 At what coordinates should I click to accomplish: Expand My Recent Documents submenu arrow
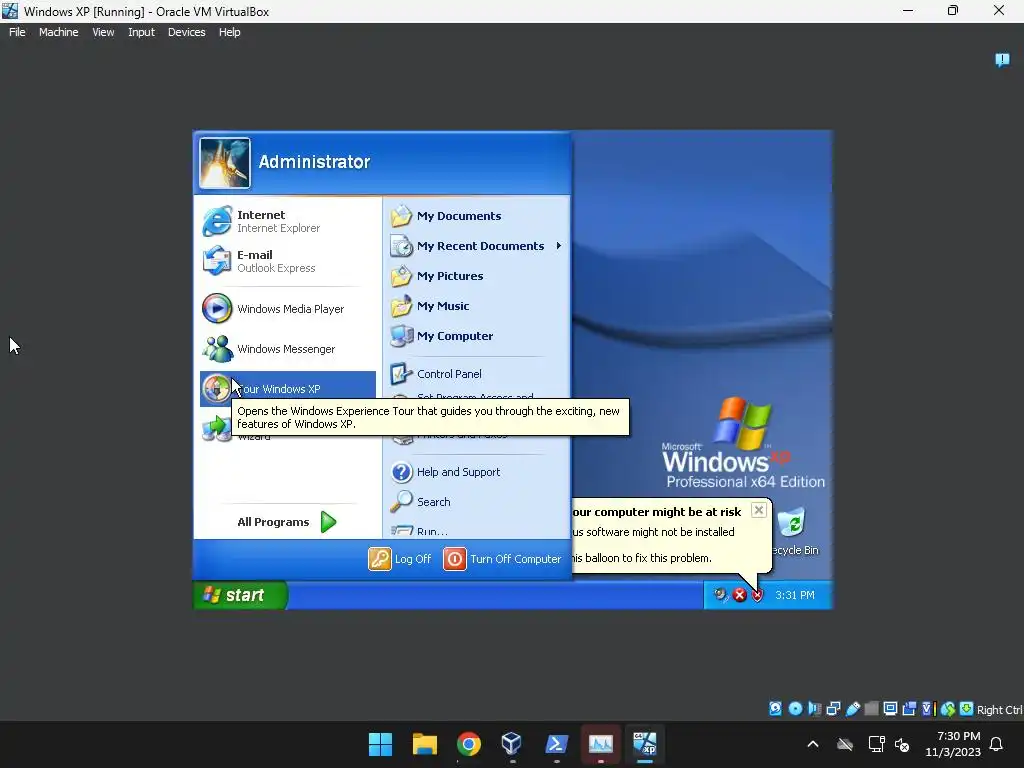tap(559, 246)
